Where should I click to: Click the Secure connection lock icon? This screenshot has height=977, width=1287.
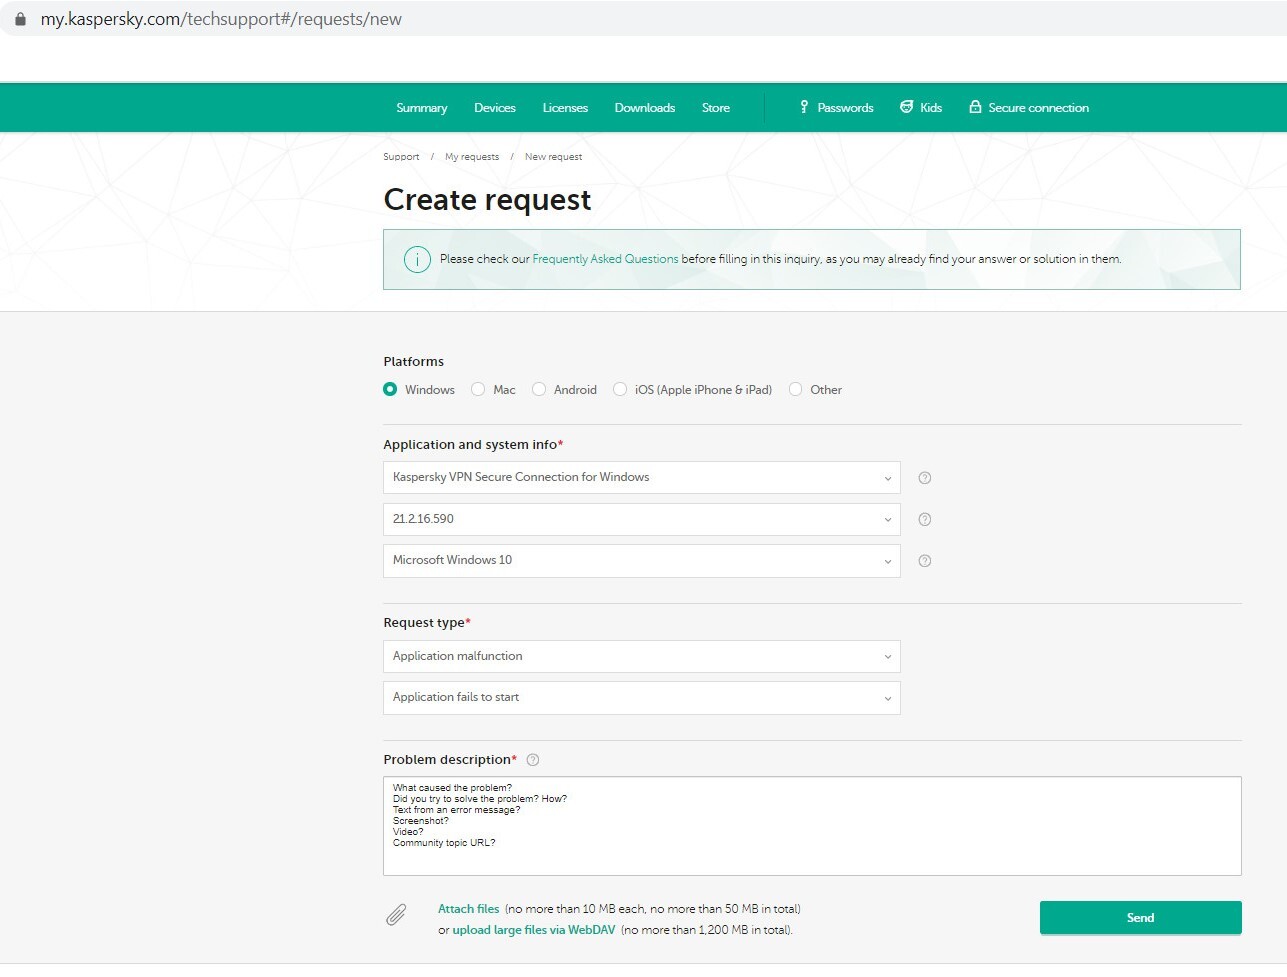pos(975,107)
